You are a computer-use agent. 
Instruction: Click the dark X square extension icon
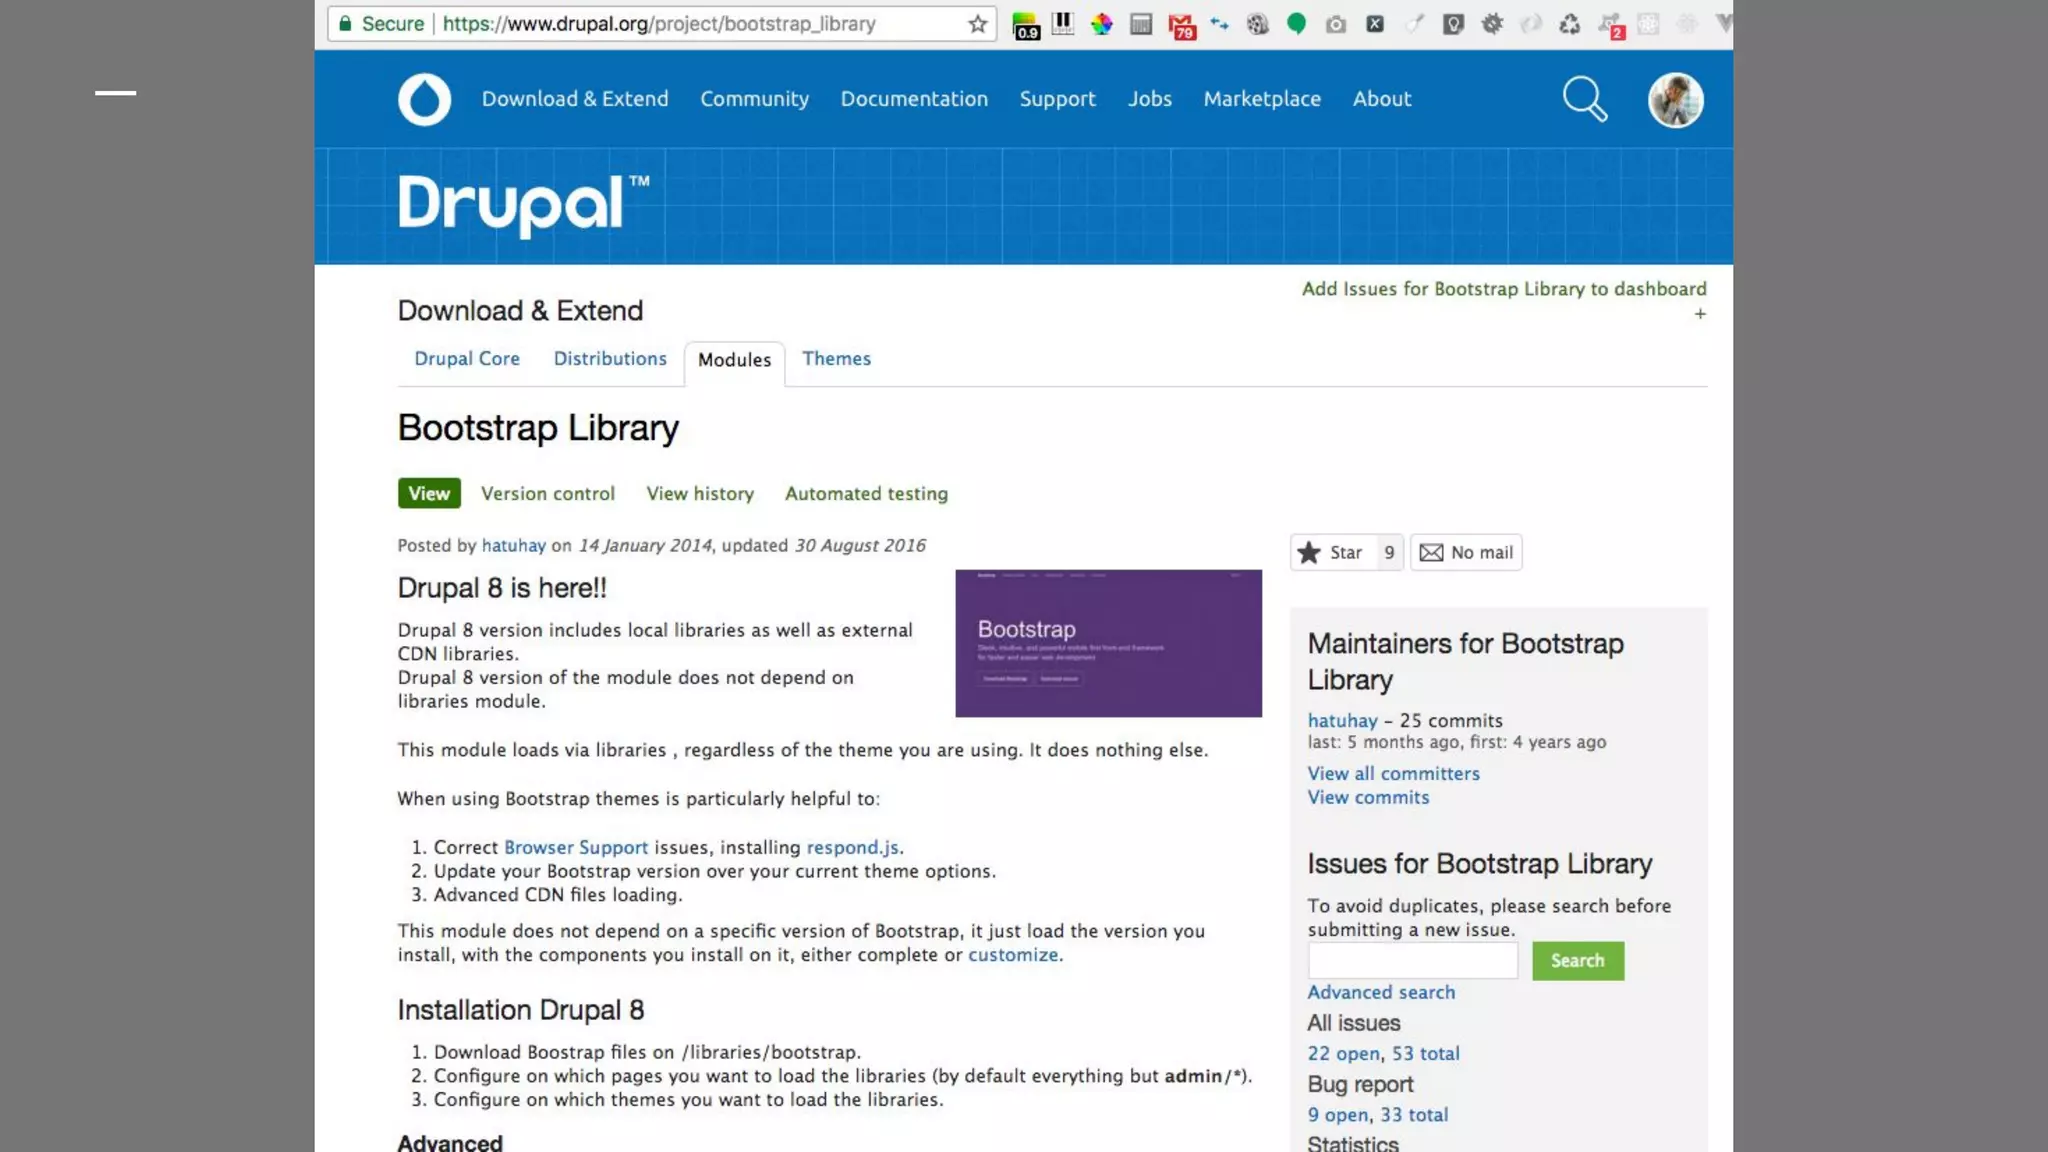(1375, 24)
